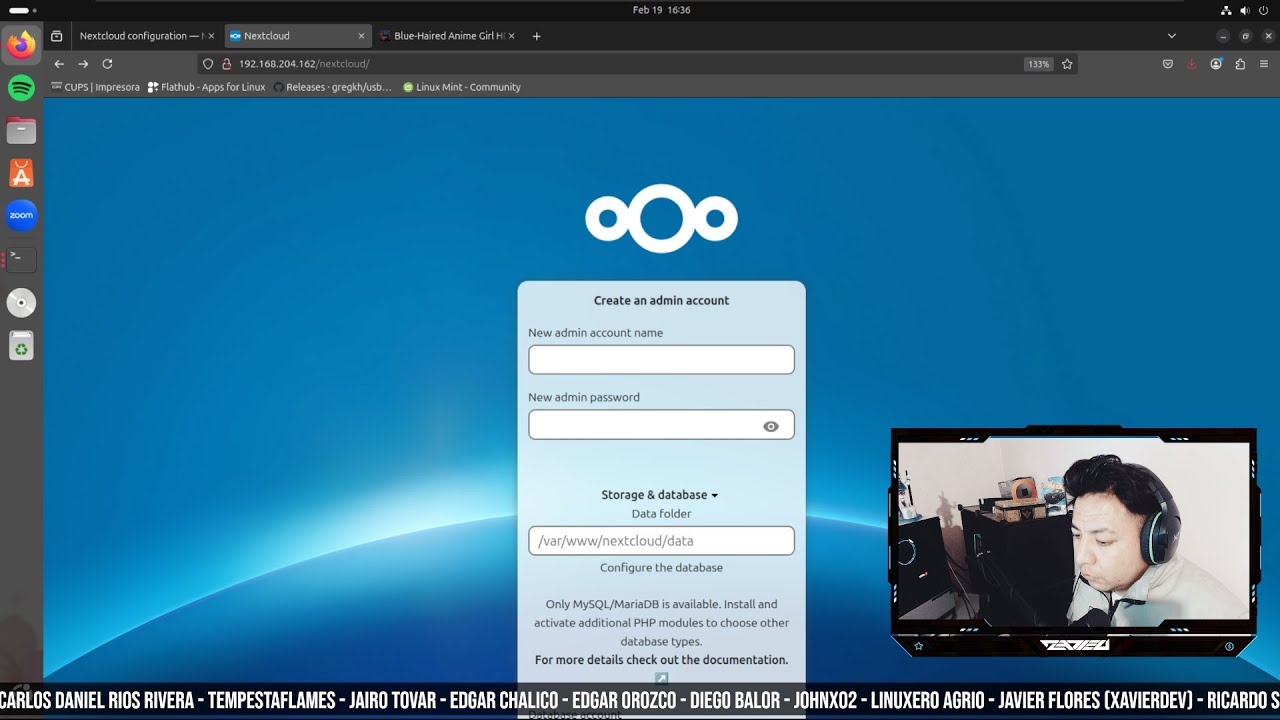Focus the New admin password field

[661, 425]
